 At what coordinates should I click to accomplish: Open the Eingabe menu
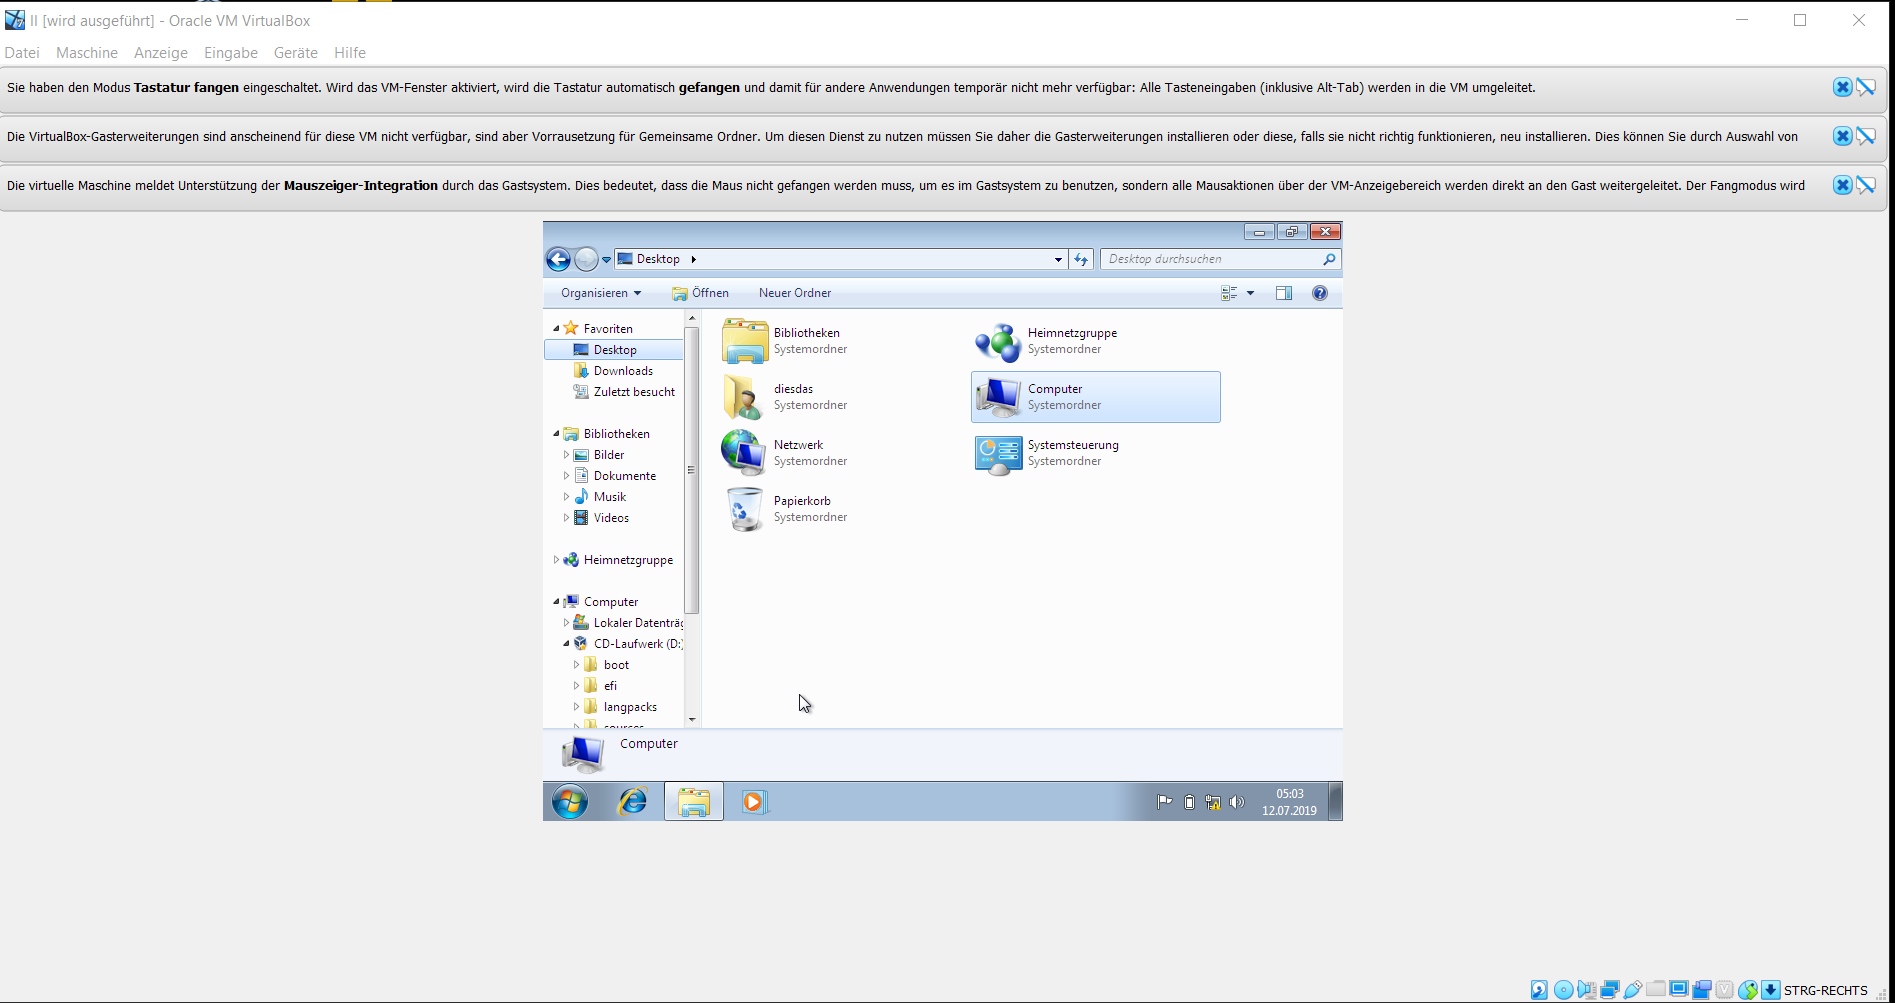point(231,53)
